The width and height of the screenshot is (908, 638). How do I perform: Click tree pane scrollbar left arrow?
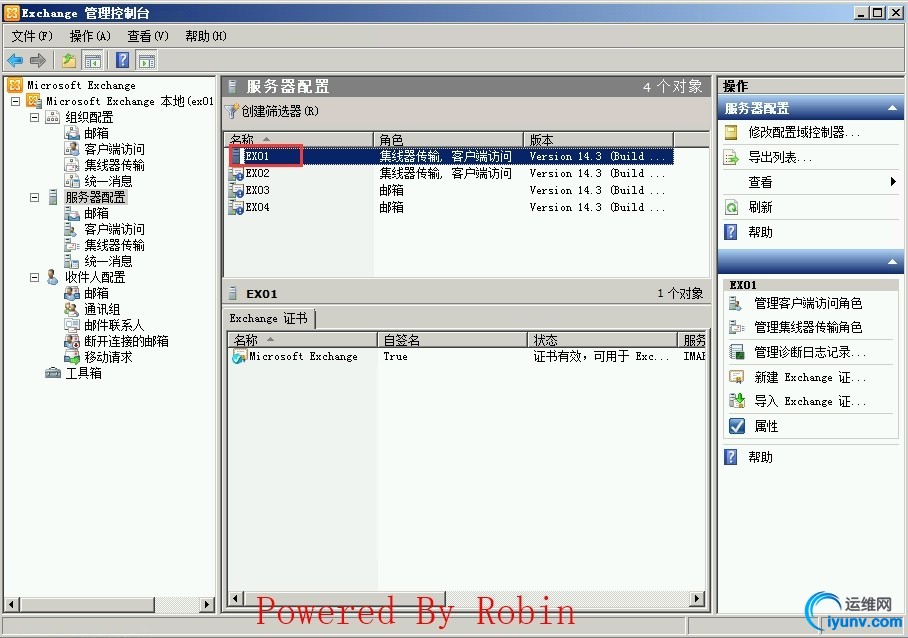click(11, 605)
